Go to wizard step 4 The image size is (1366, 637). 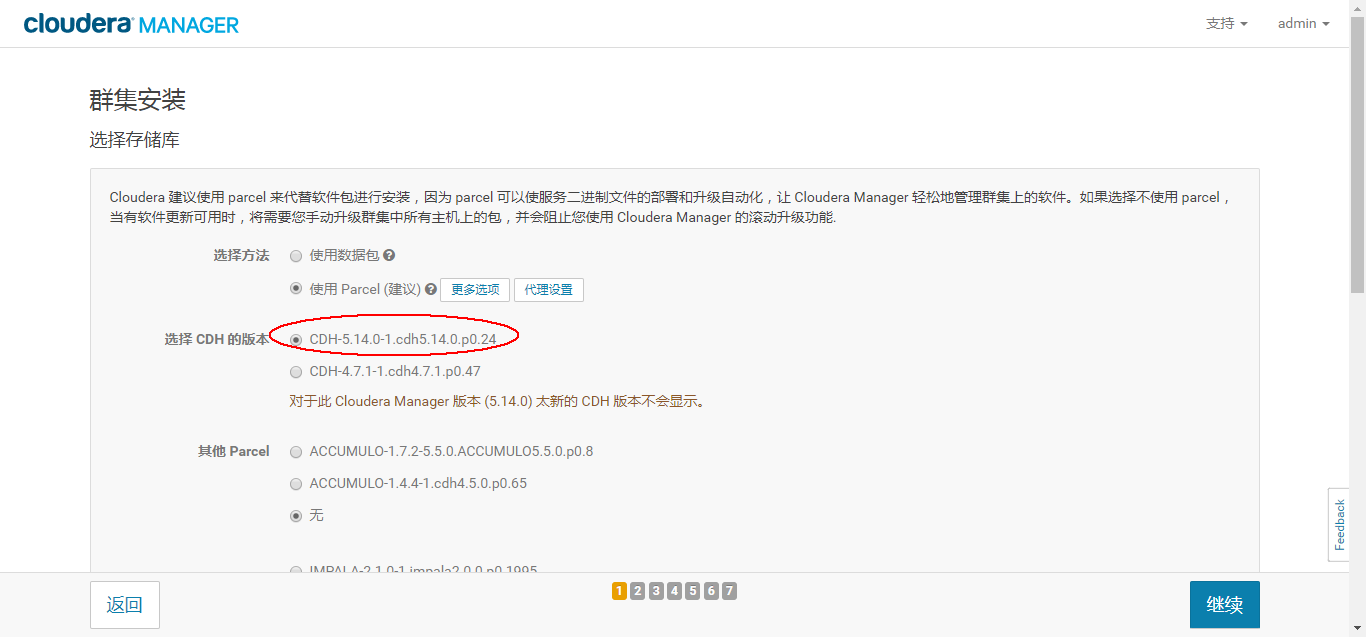674,591
